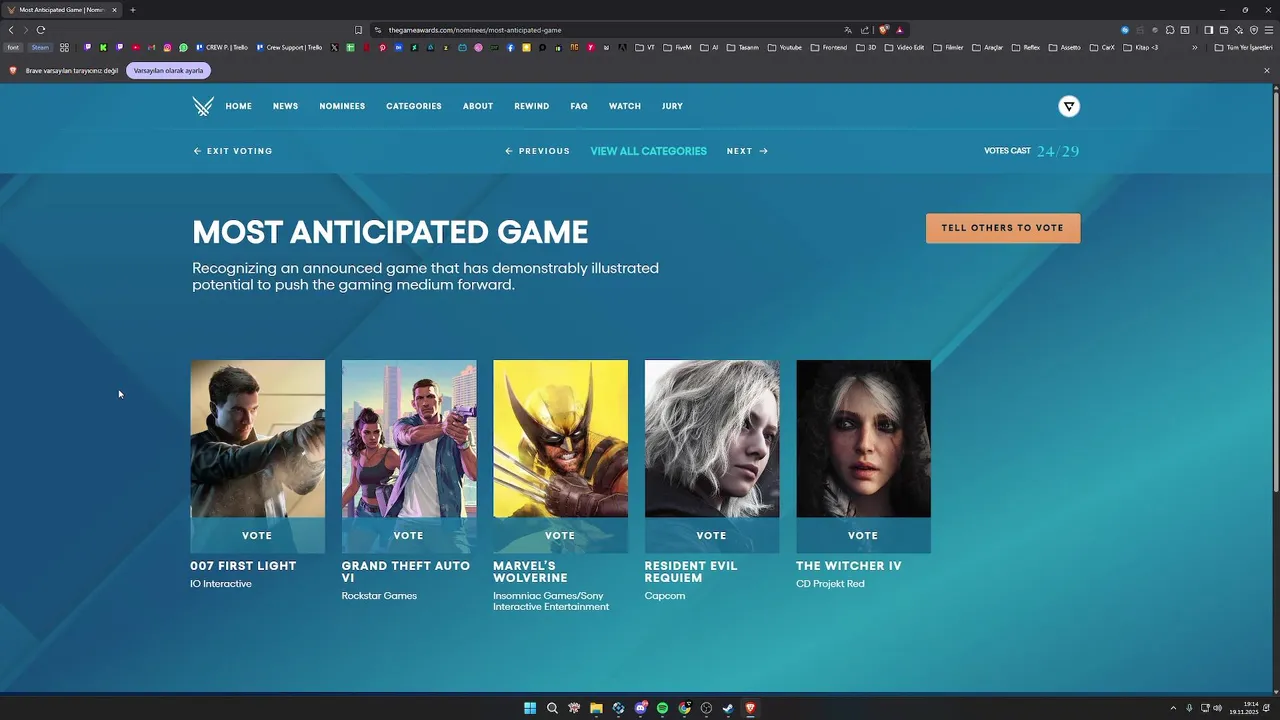The width and height of the screenshot is (1280, 720).
Task: Go to NEXT category
Action: click(x=747, y=151)
